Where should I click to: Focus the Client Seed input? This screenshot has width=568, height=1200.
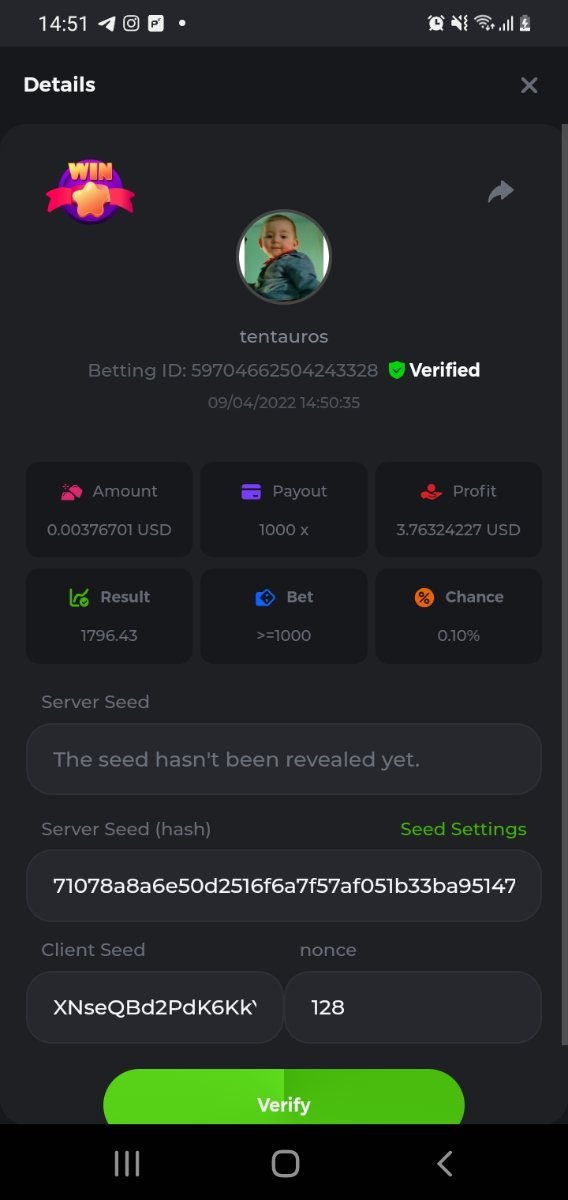[155, 1007]
